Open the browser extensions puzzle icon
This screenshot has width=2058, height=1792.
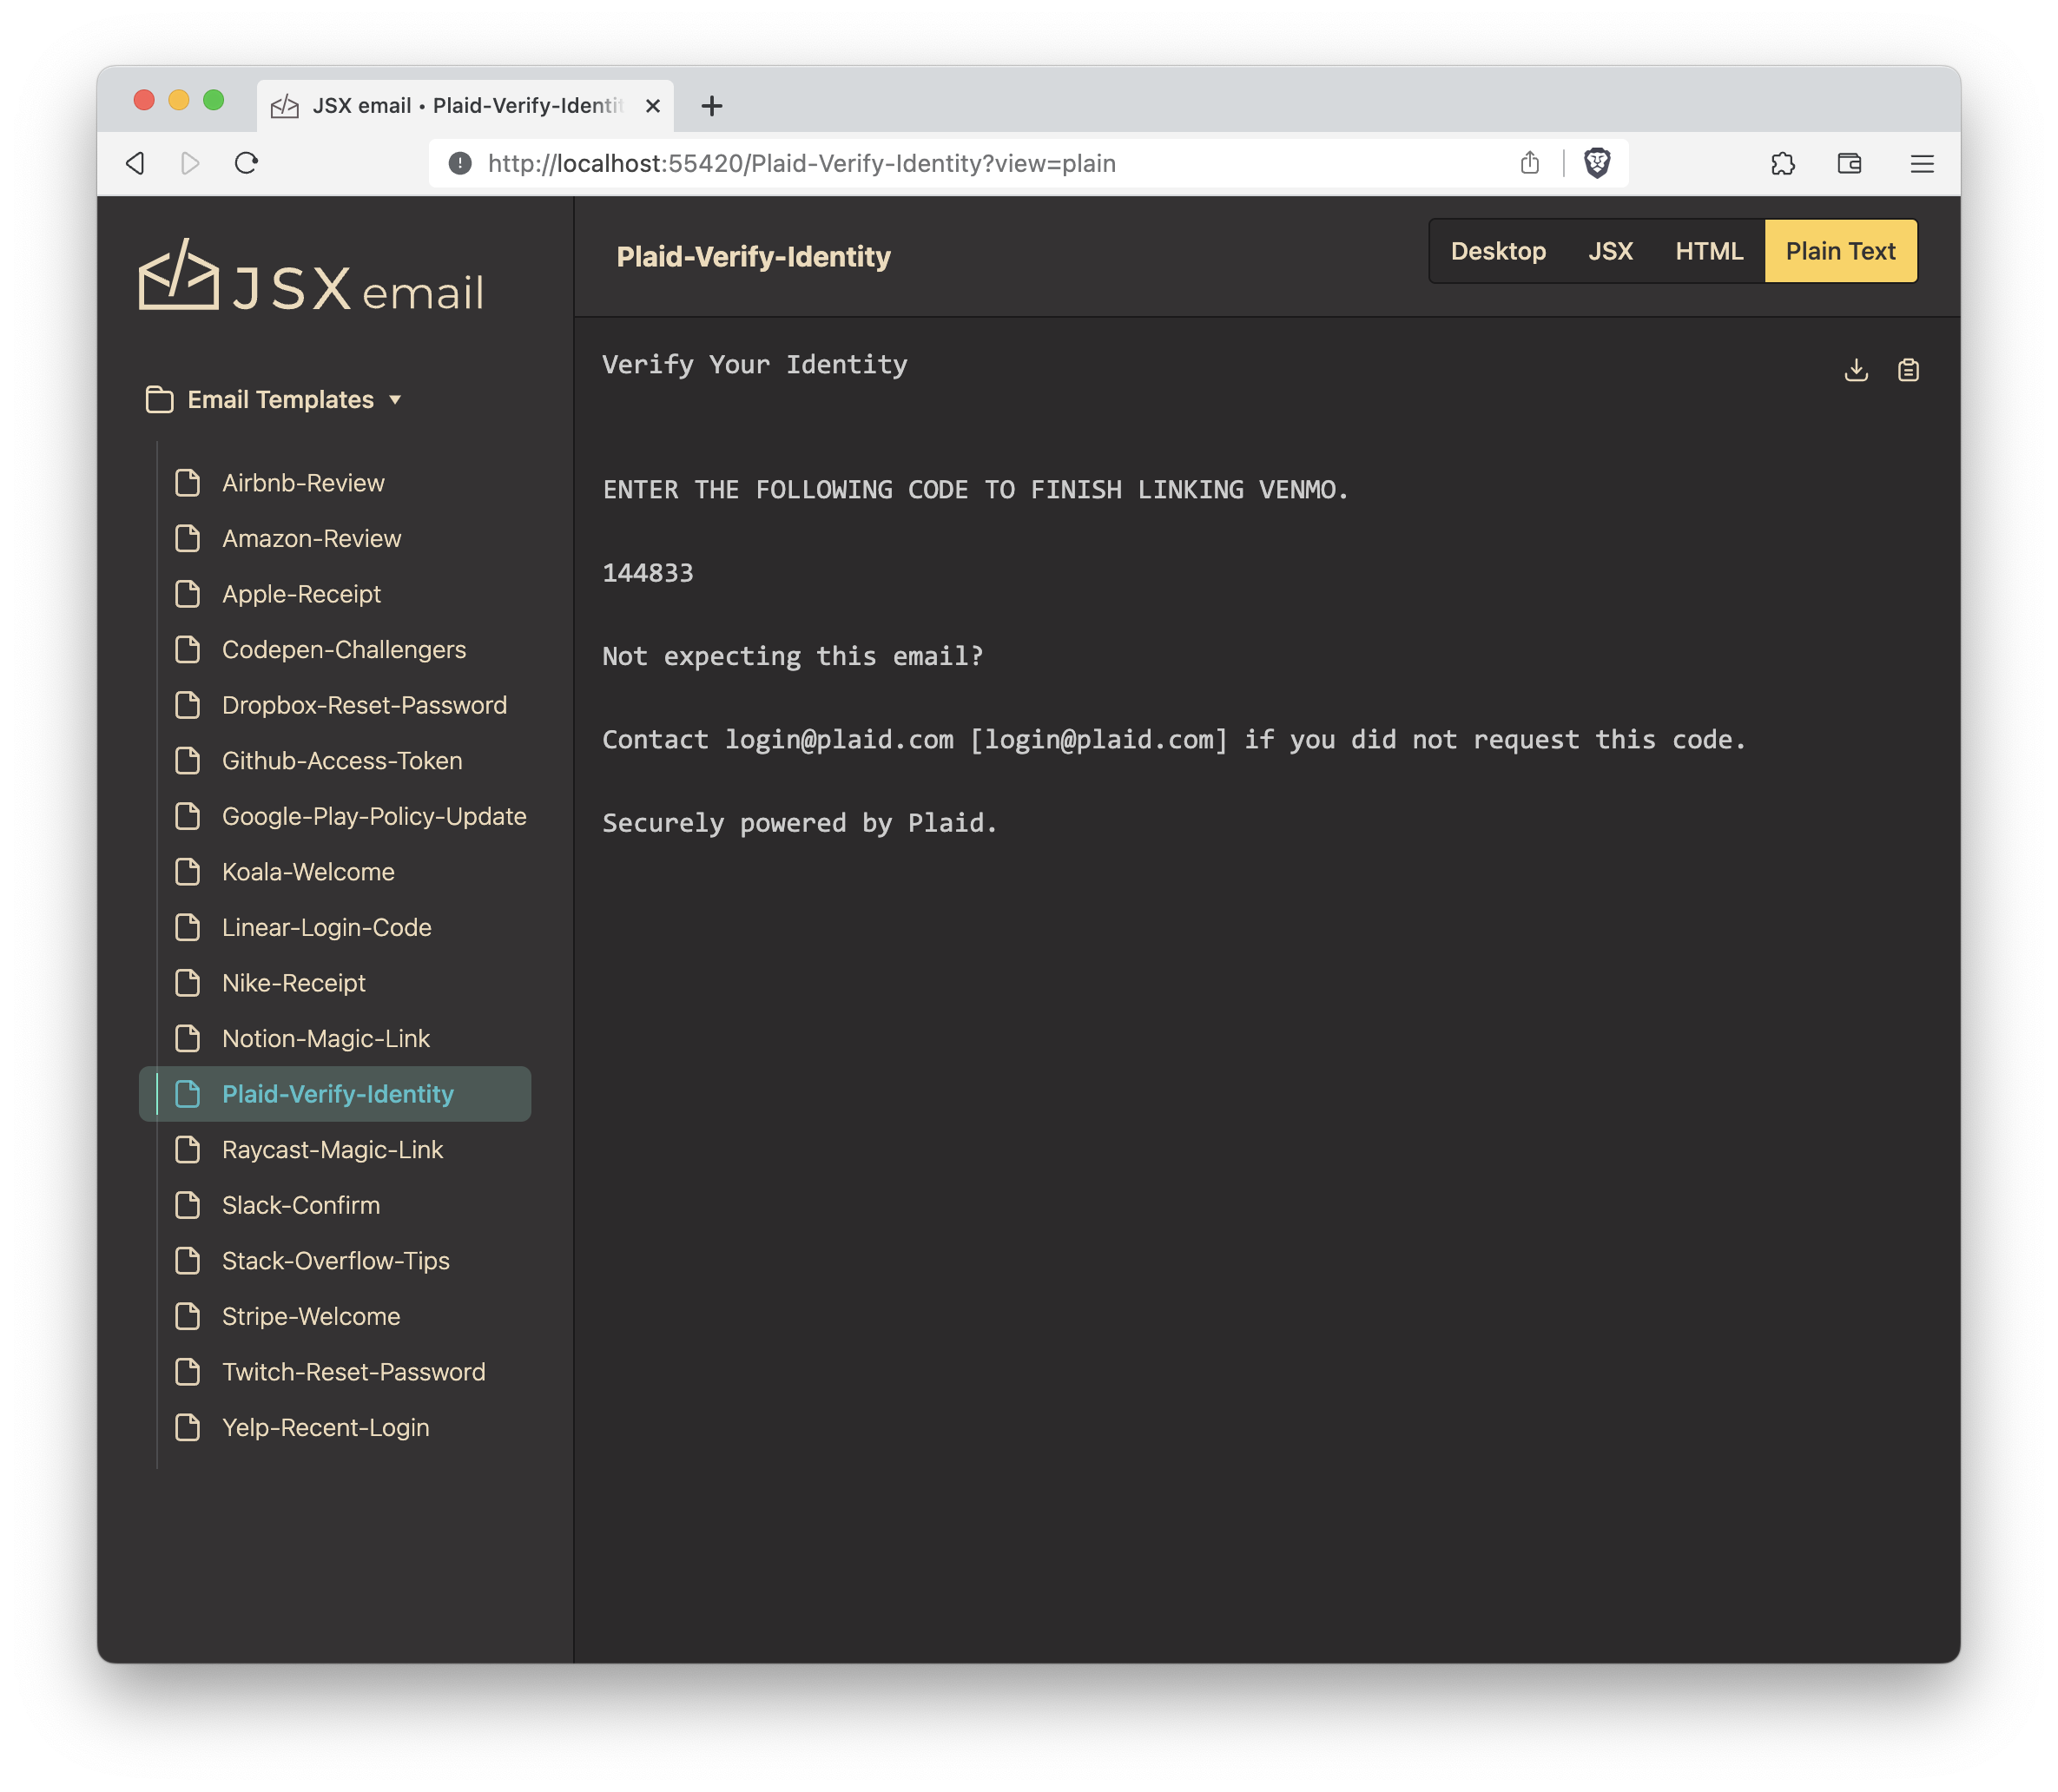pyautogui.click(x=1783, y=163)
